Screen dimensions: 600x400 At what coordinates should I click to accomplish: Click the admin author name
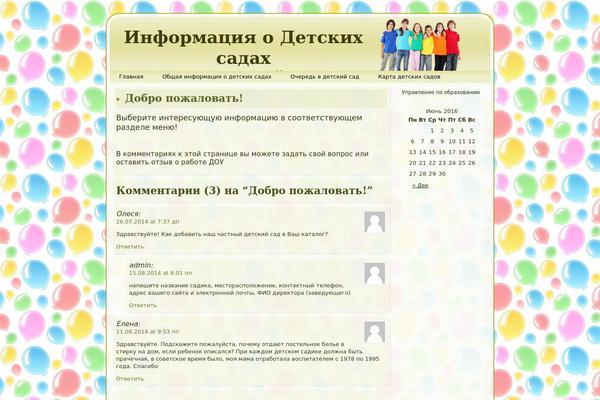pyautogui.click(x=141, y=265)
